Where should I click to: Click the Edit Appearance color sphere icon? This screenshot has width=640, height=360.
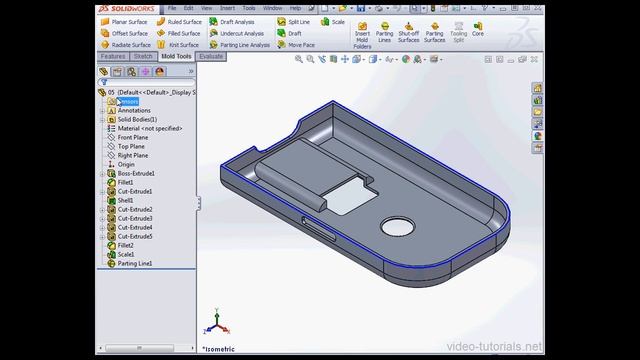click(405, 59)
